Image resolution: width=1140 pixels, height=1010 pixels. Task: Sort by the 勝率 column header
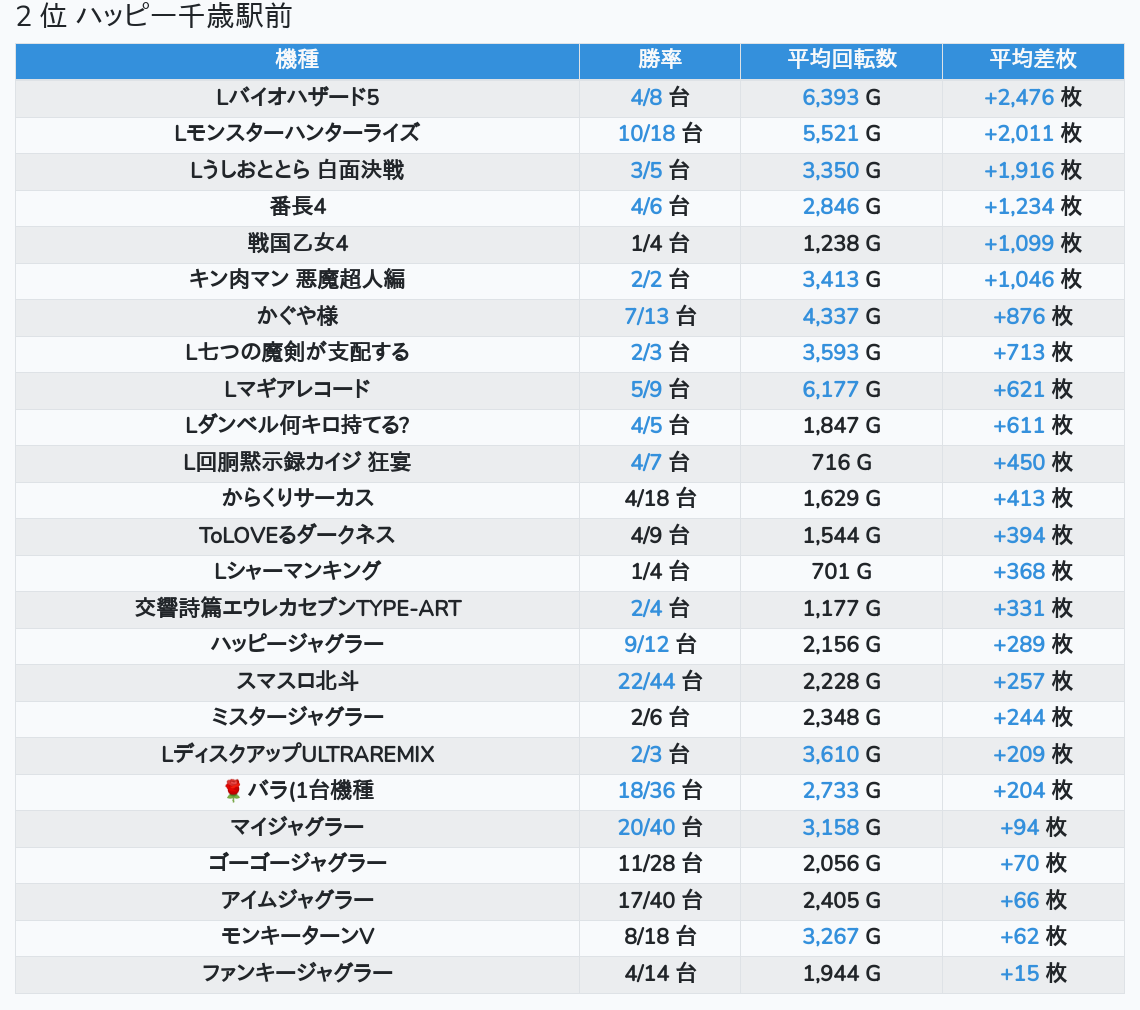[x=660, y=60]
